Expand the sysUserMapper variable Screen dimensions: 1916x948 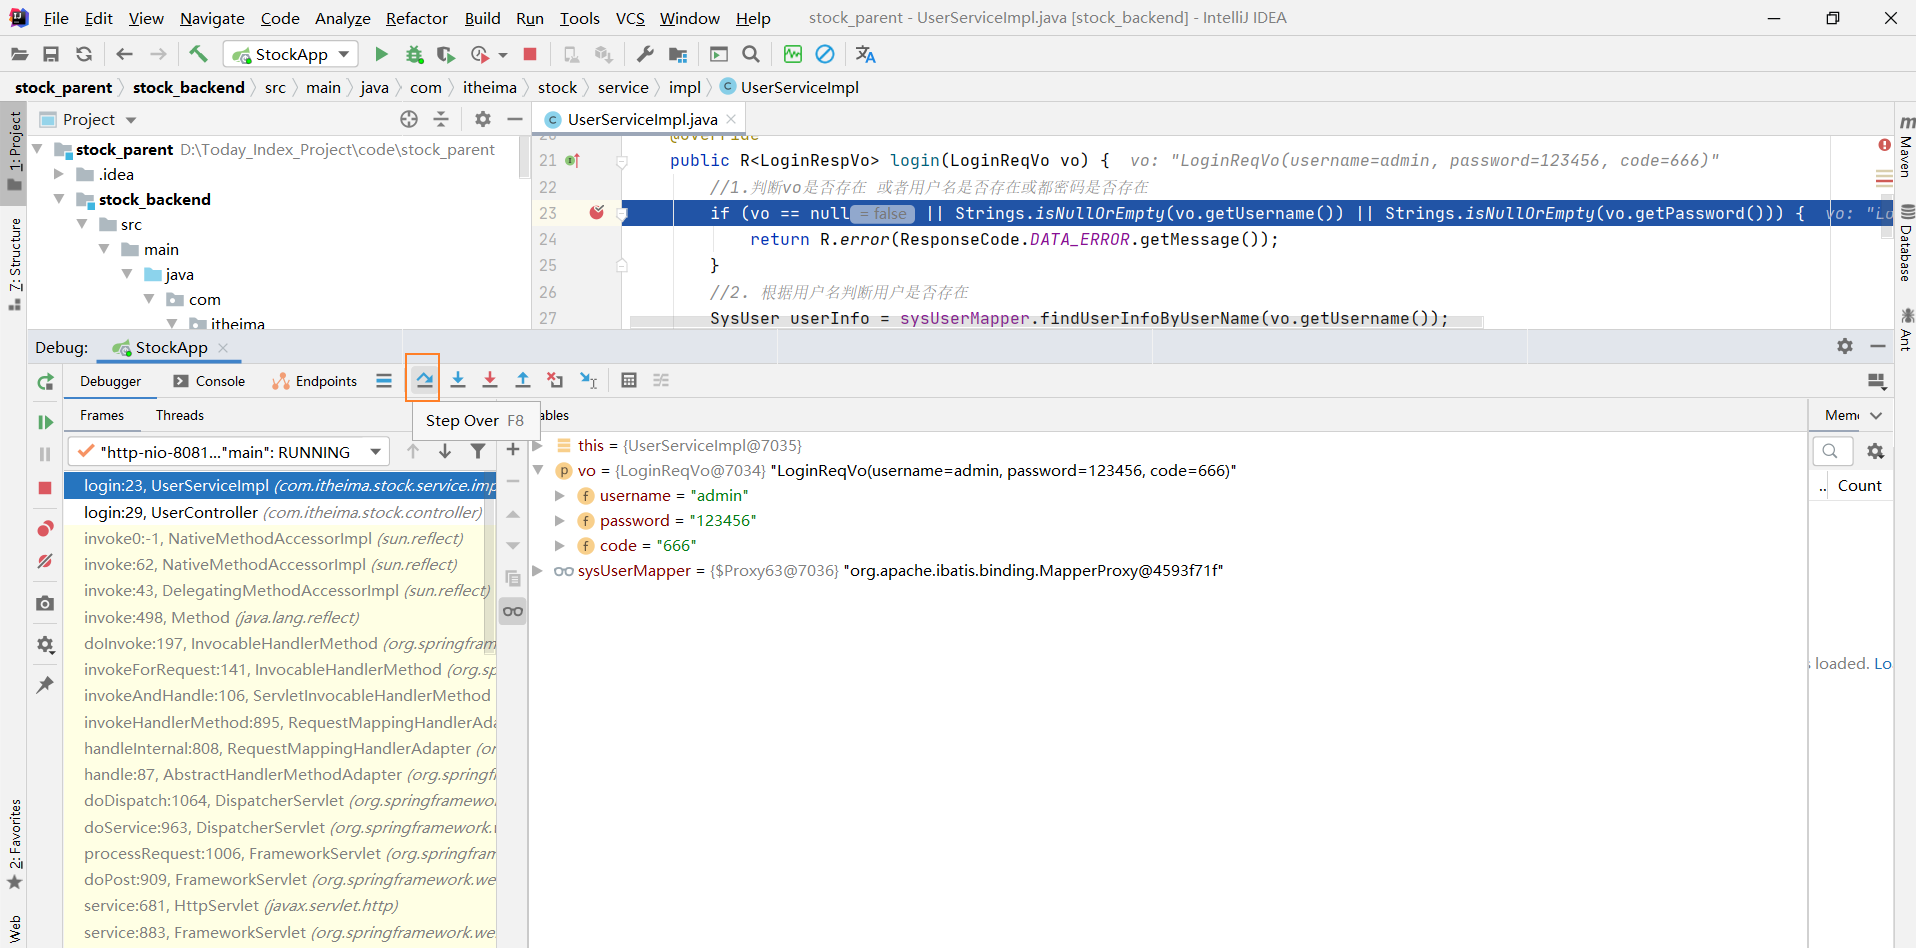[x=538, y=570]
